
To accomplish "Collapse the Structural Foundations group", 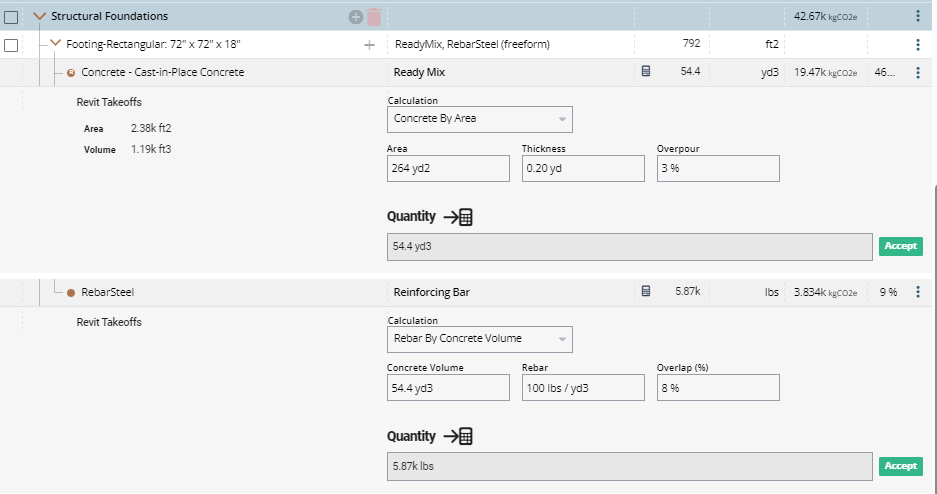I will [x=39, y=17].
